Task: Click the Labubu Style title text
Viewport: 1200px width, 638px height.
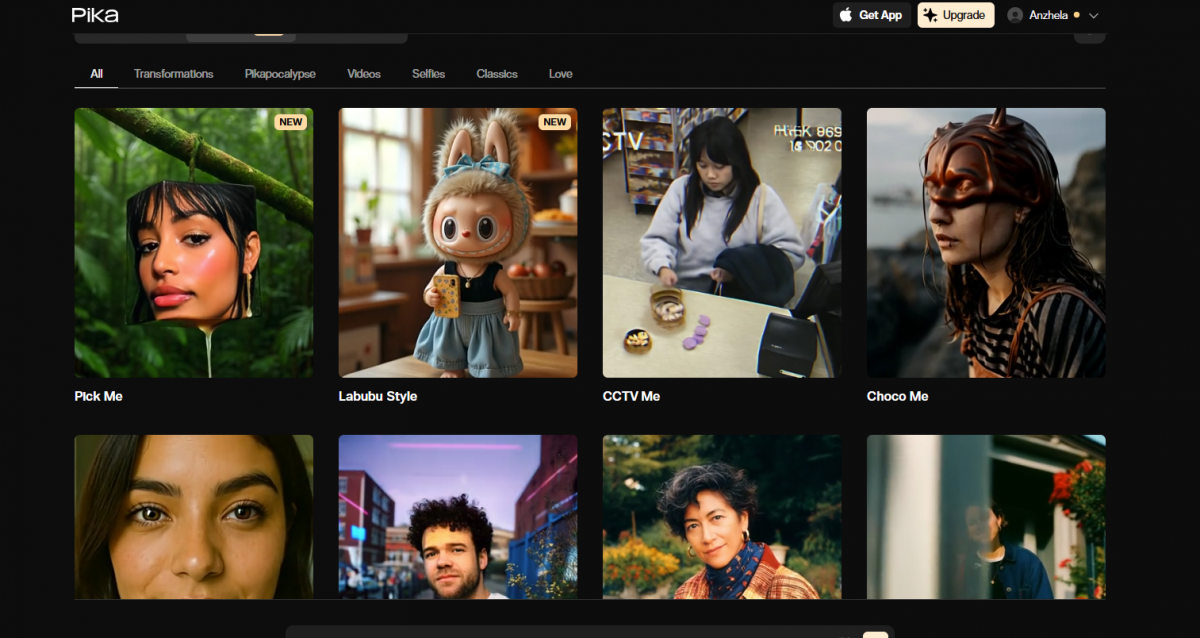Action: pos(378,396)
